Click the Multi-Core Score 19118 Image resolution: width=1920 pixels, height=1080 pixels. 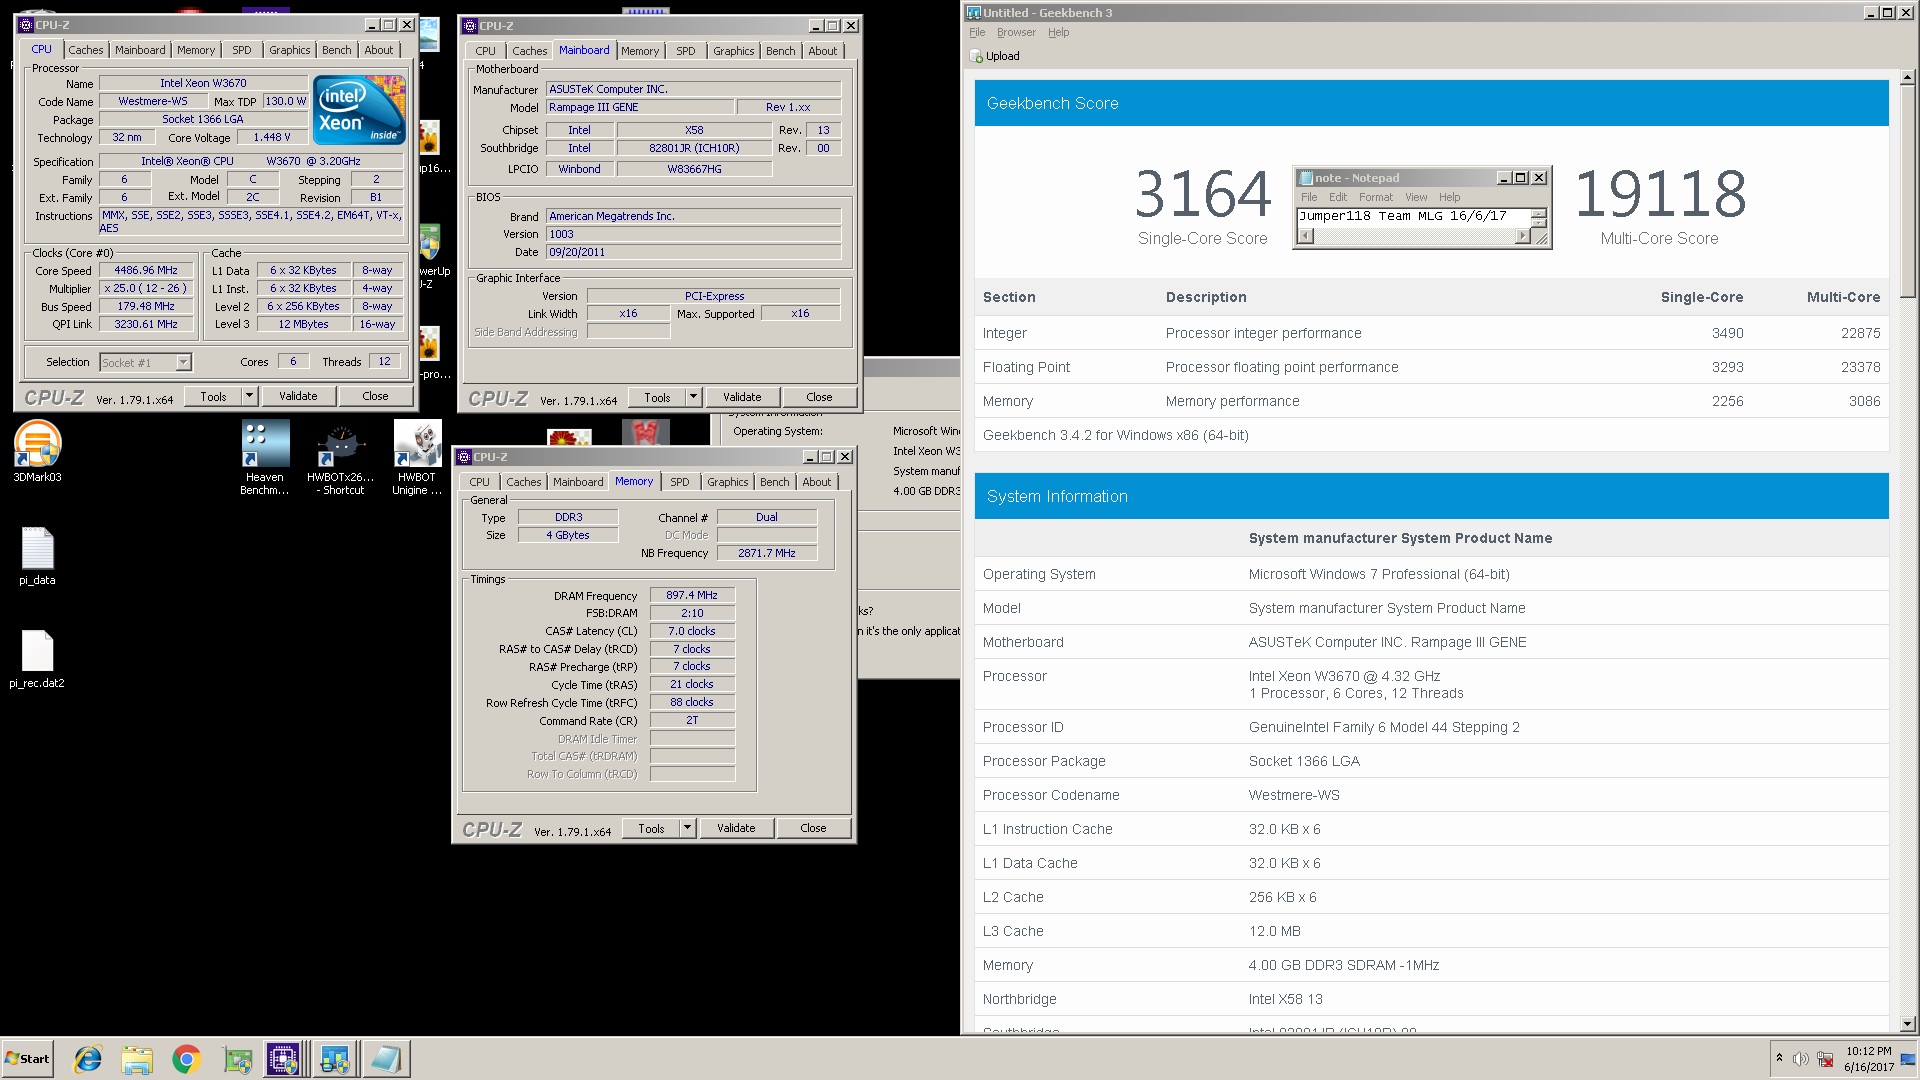click(1660, 194)
